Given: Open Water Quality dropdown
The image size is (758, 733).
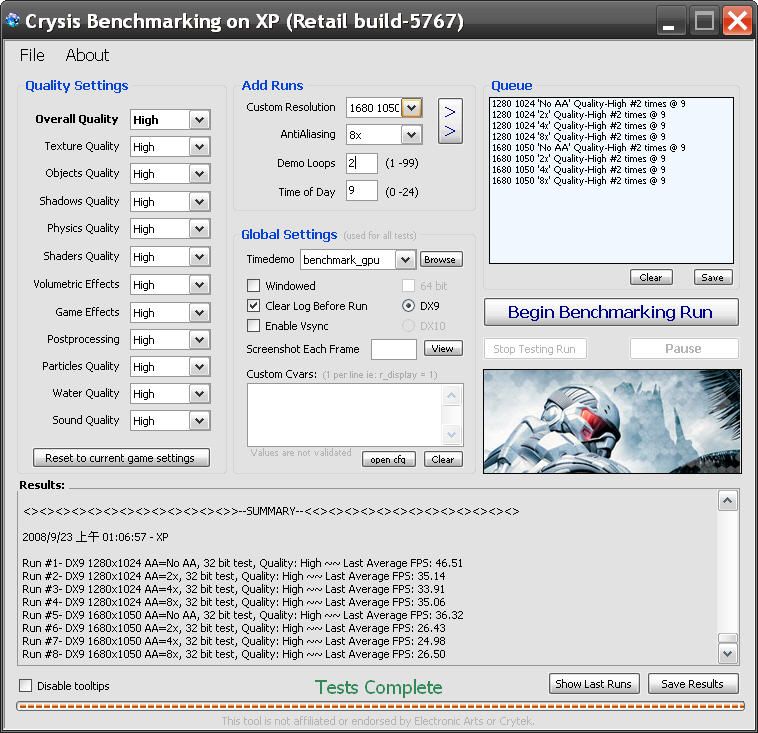Looking at the screenshot, I should click(199, 394).
